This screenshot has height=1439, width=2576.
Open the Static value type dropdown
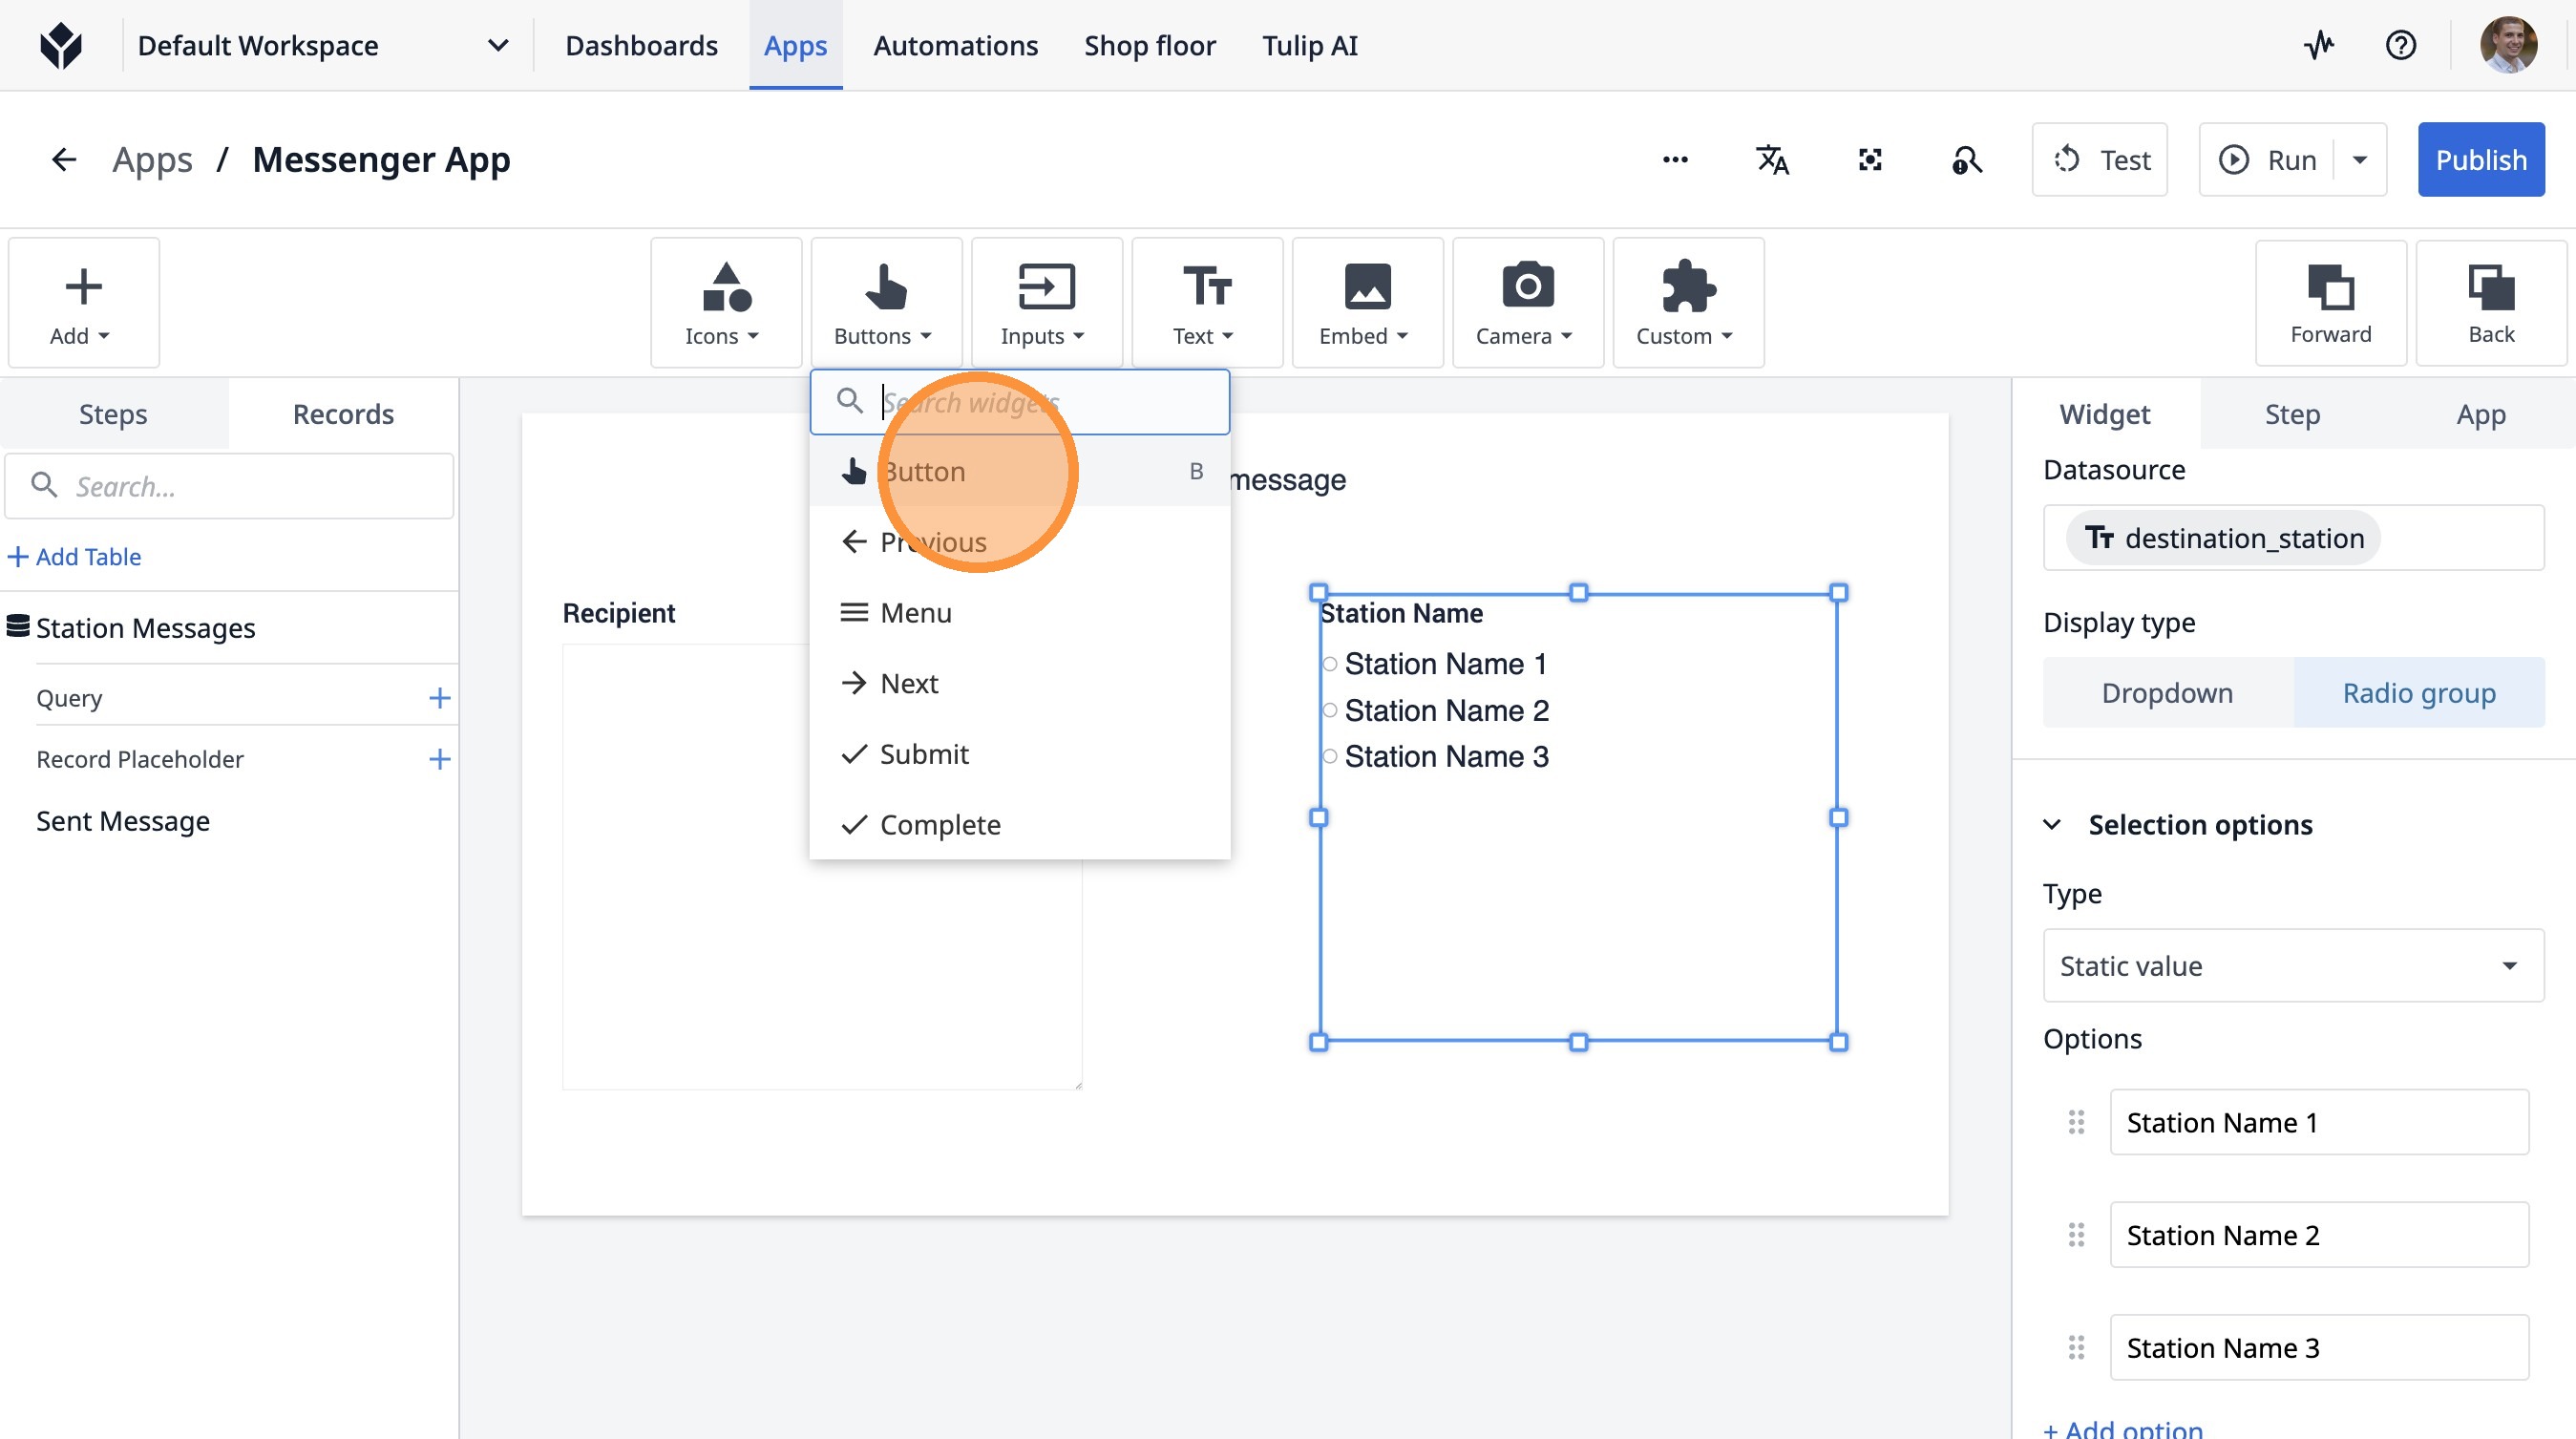click(x=2293, y=966)
